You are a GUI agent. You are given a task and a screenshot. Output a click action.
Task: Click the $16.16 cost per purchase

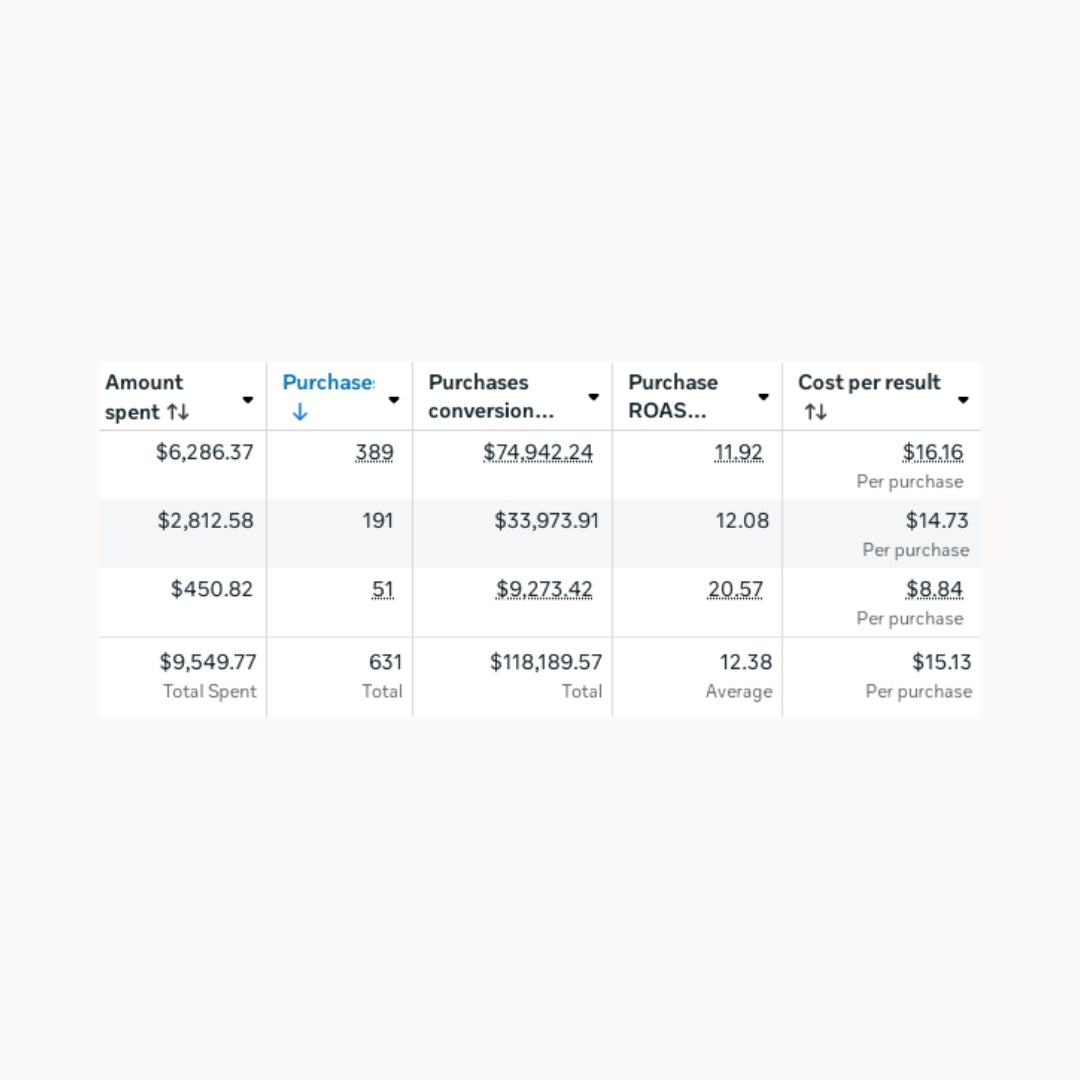coord(933,452)
